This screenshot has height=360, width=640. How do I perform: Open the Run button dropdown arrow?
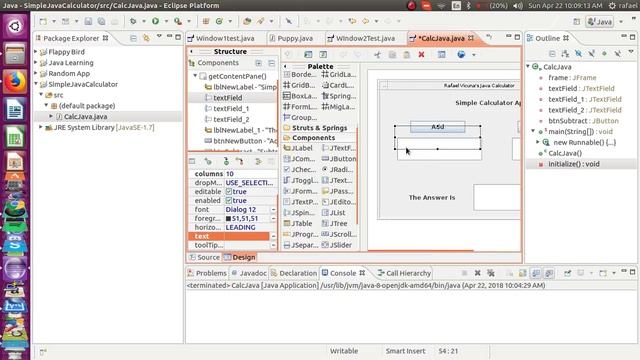pos(166,21)
